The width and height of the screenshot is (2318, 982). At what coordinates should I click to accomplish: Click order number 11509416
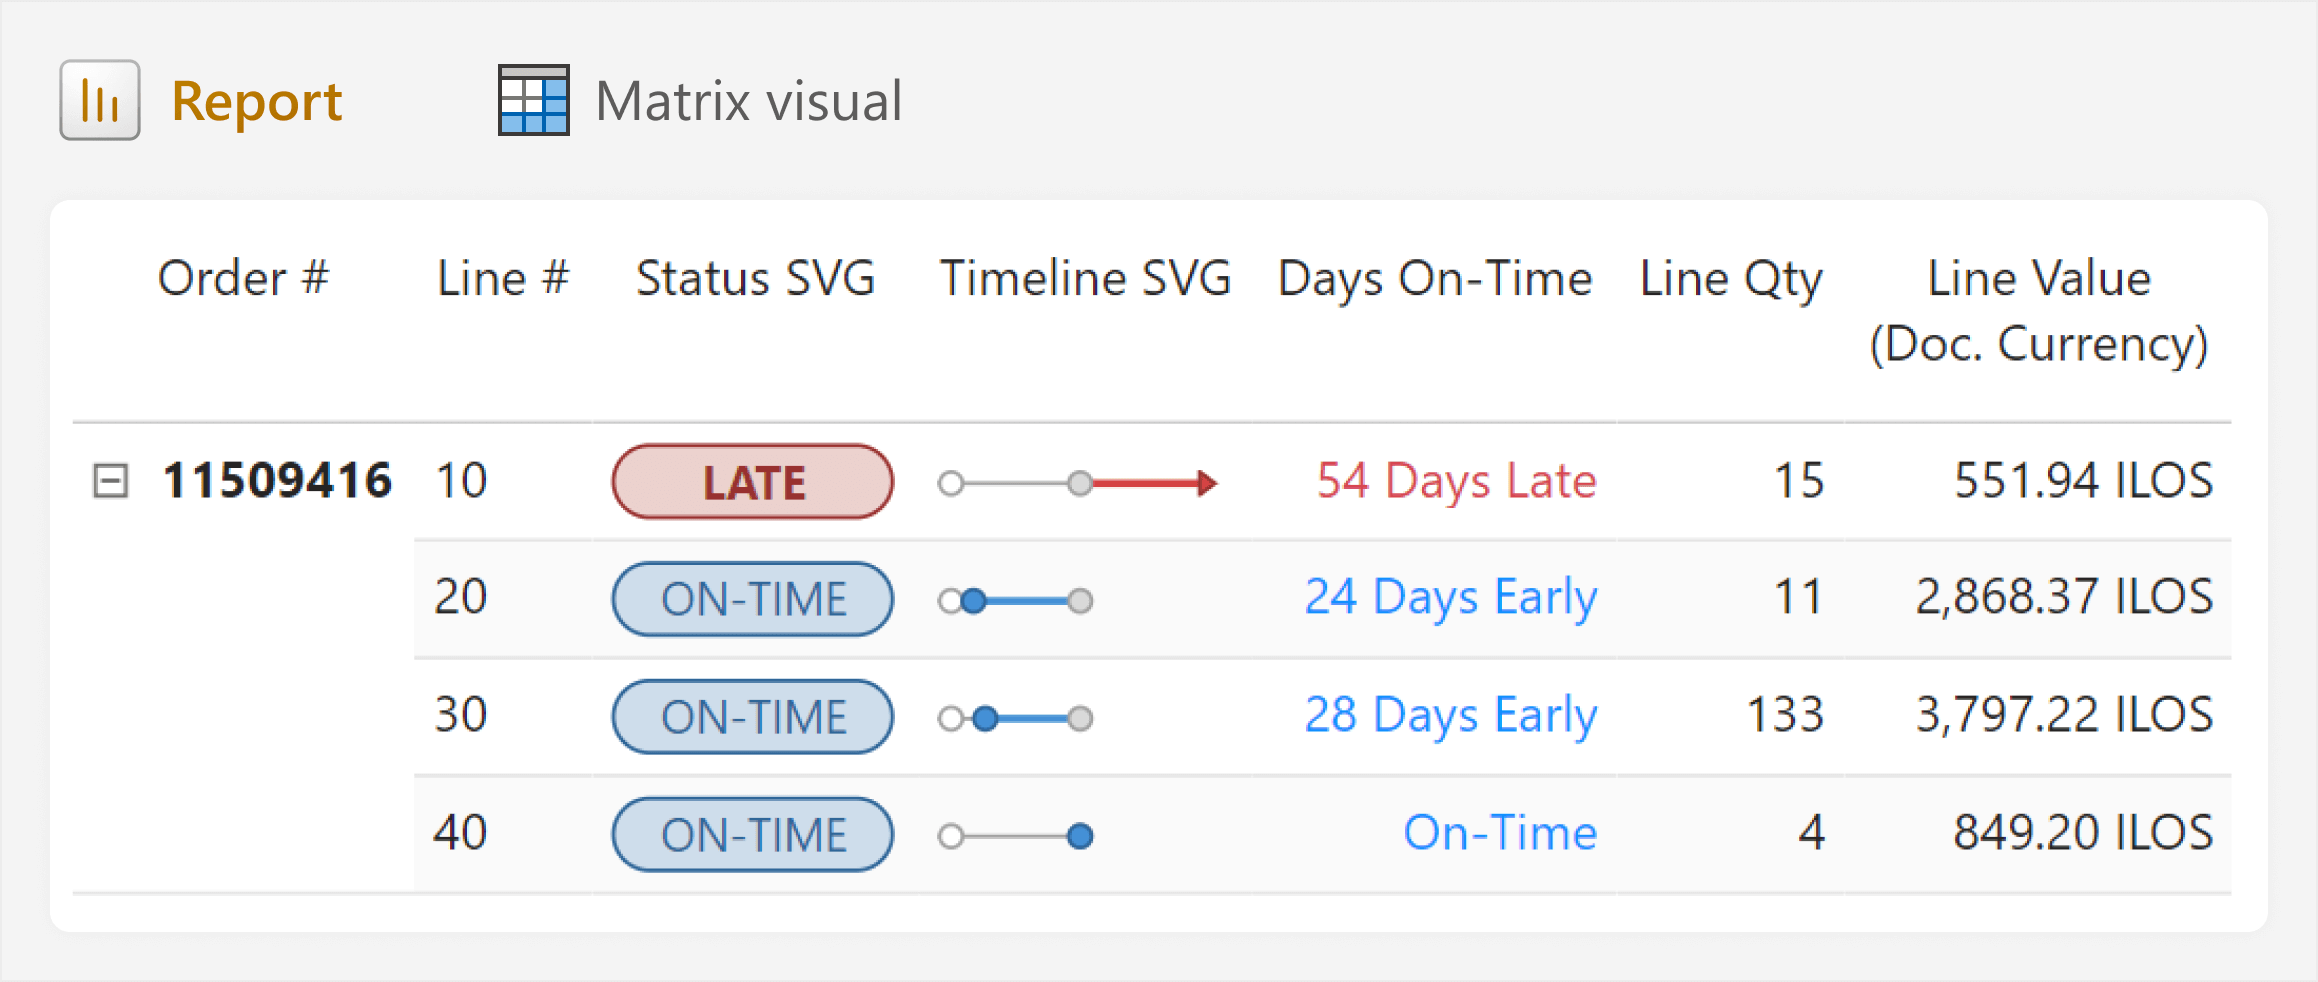277,480
